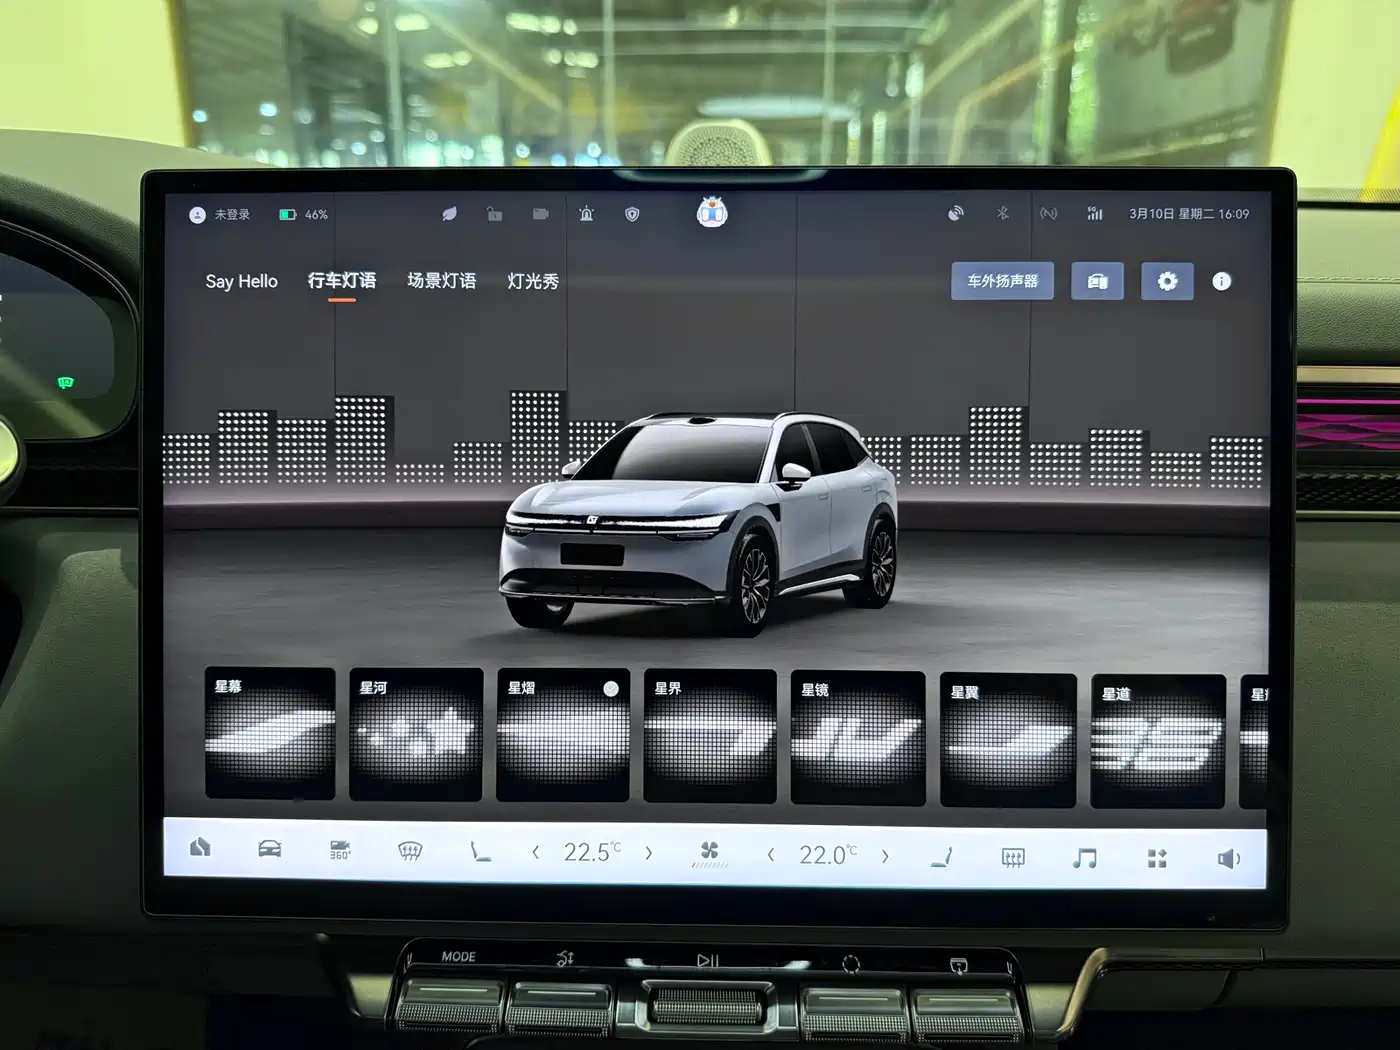The width and height of the screenshot is (1400, 1050).
Task: Raise passenger temperature from 22.0
Action: [x=885, y=856]
